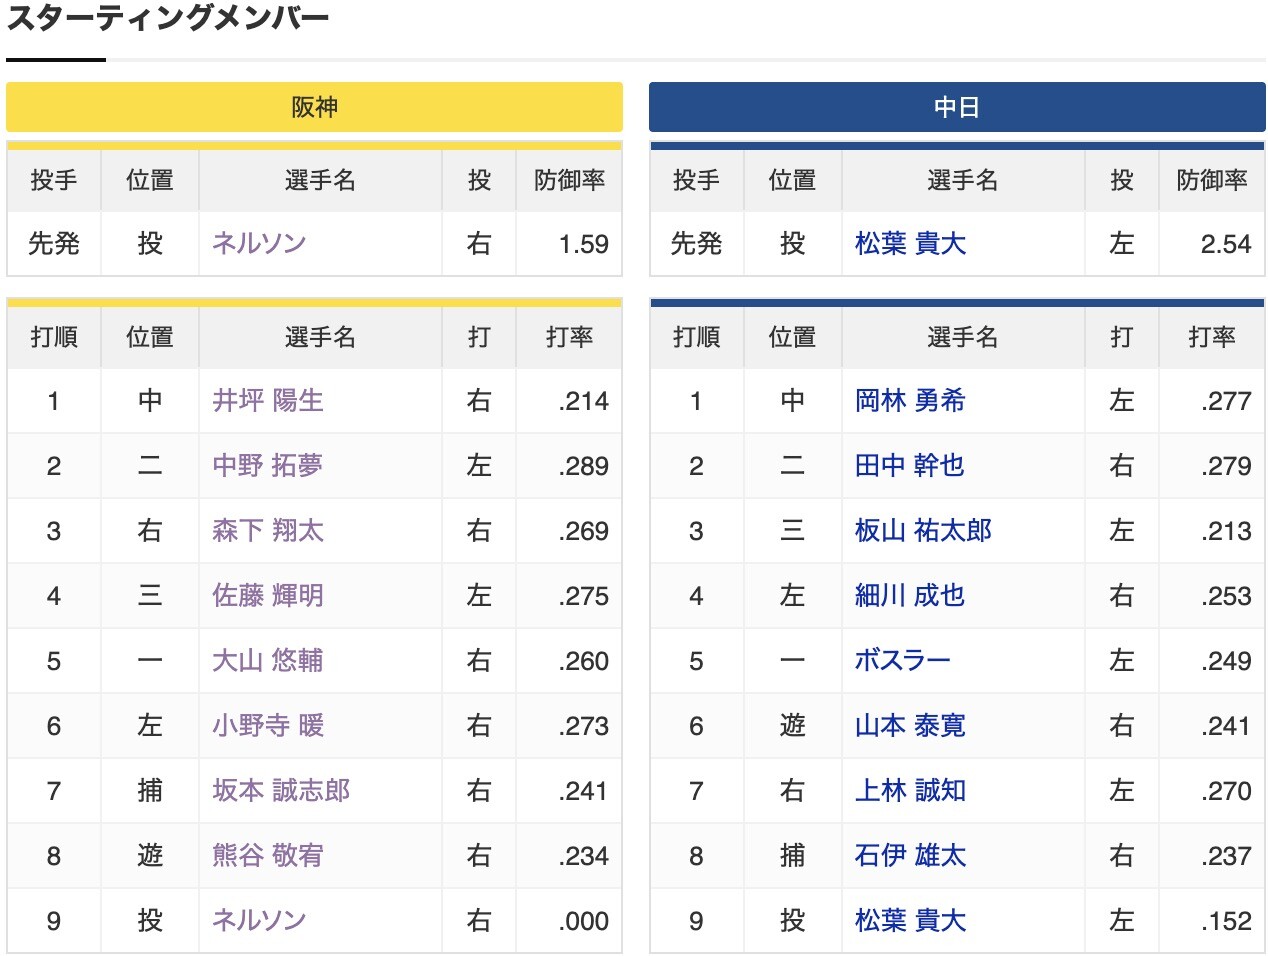Open 中野 拓夢 player page
1268x956 pixels.
click(x=268, y=465)
